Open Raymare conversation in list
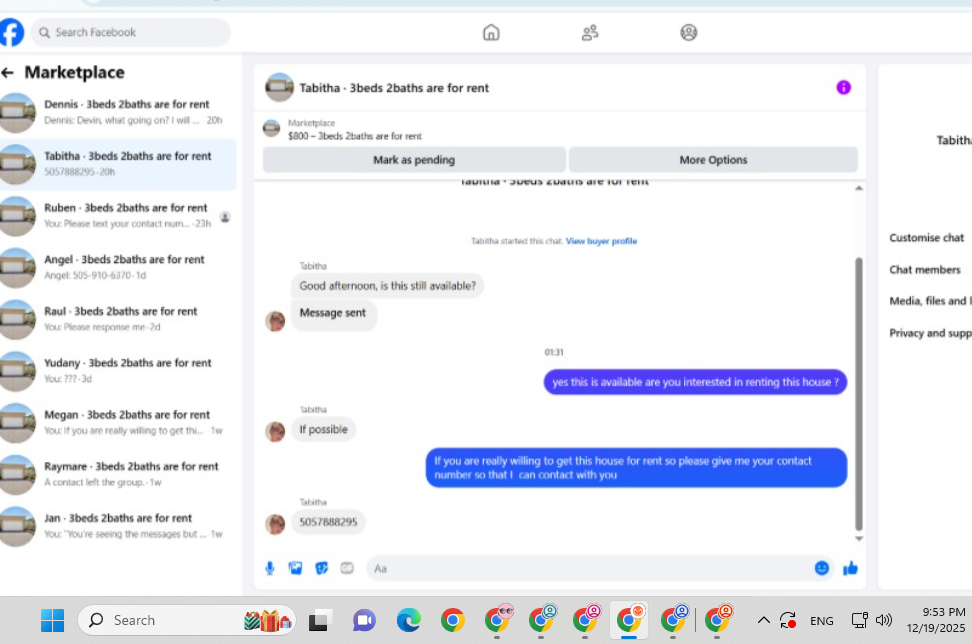Image resolution: width=972 pixels, height=644 pixels. tap(118, 474)
